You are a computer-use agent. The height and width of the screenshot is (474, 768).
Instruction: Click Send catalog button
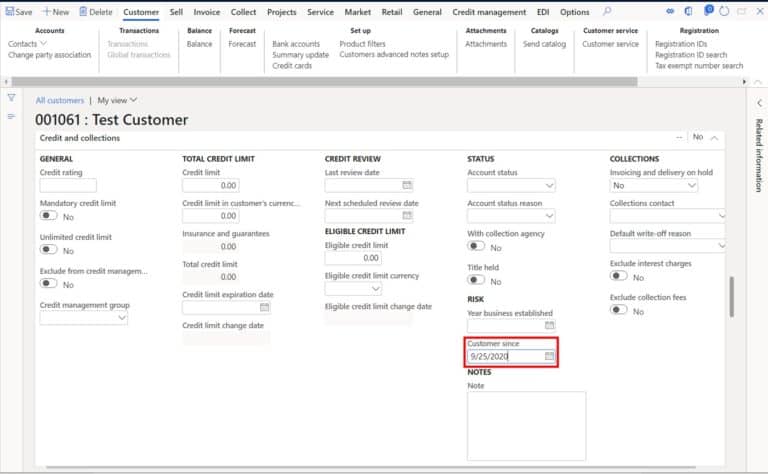[x=544, y=44]
